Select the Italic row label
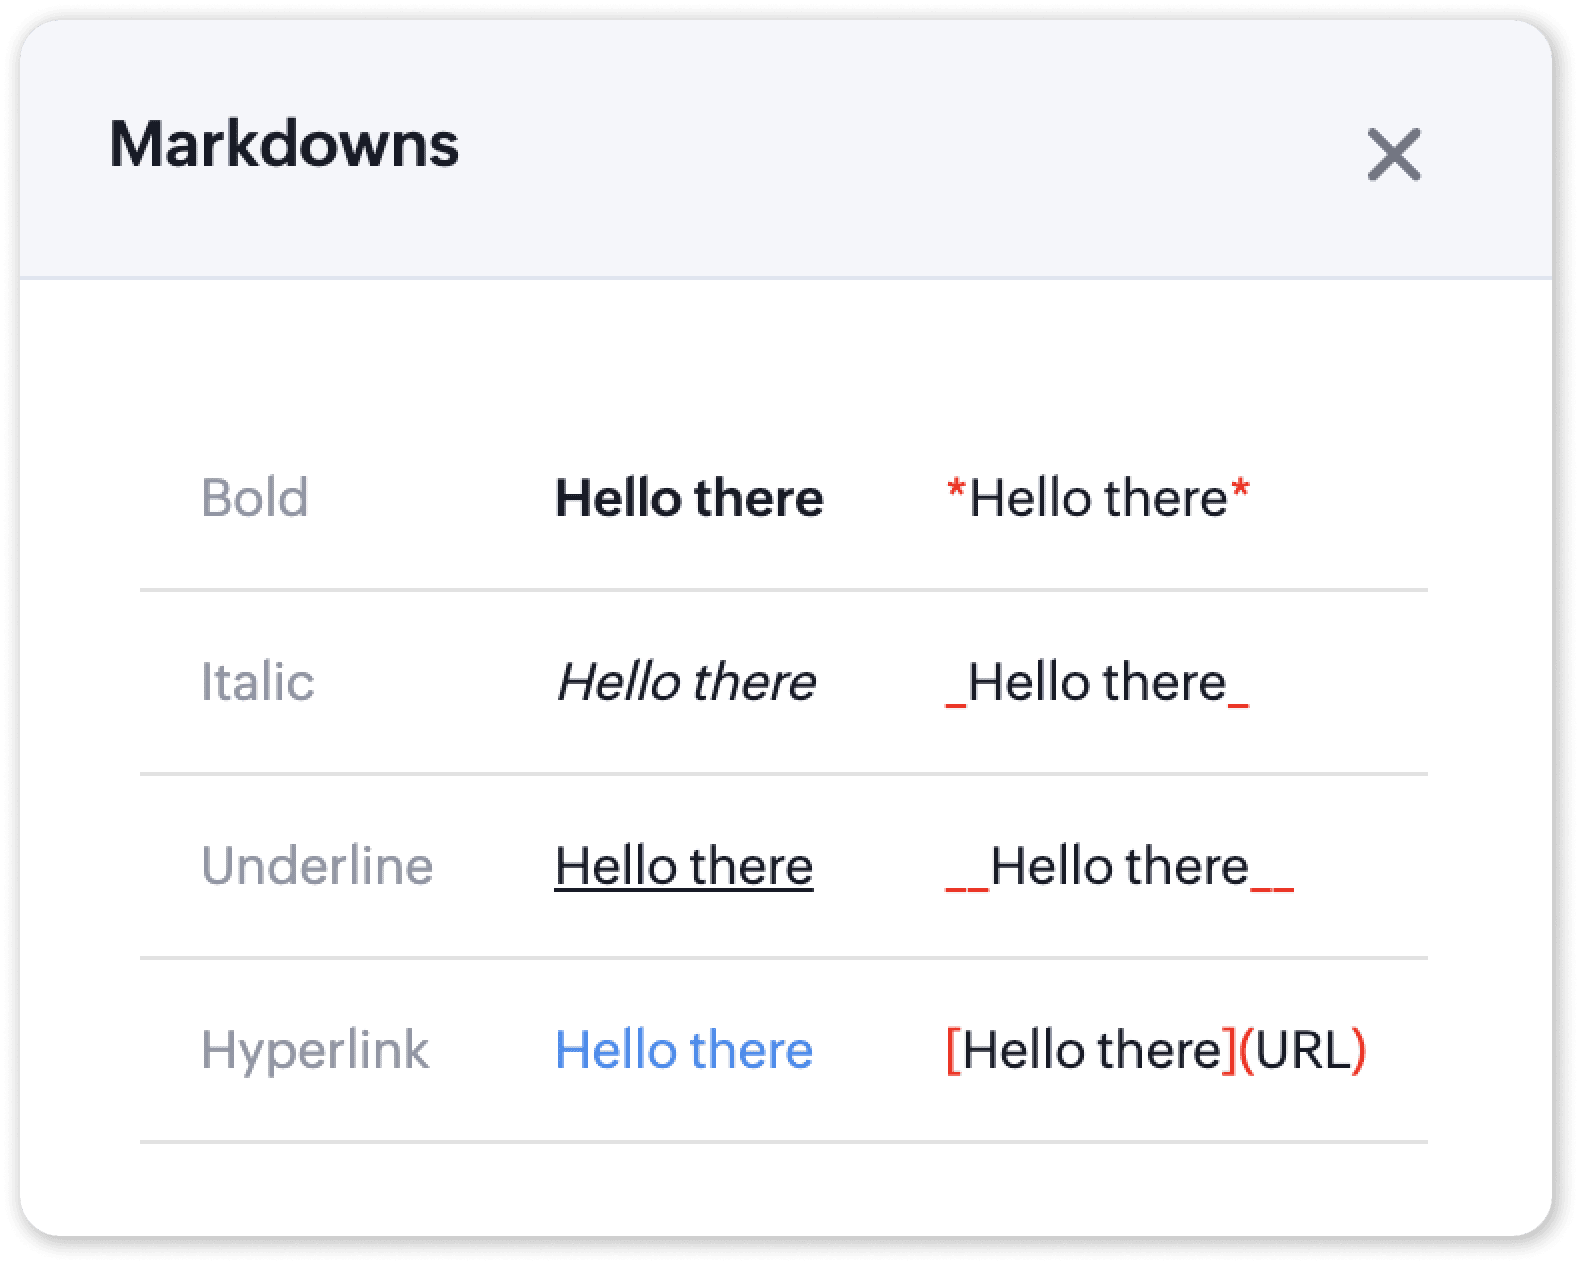1580x1264 pixels. (258, 682)
